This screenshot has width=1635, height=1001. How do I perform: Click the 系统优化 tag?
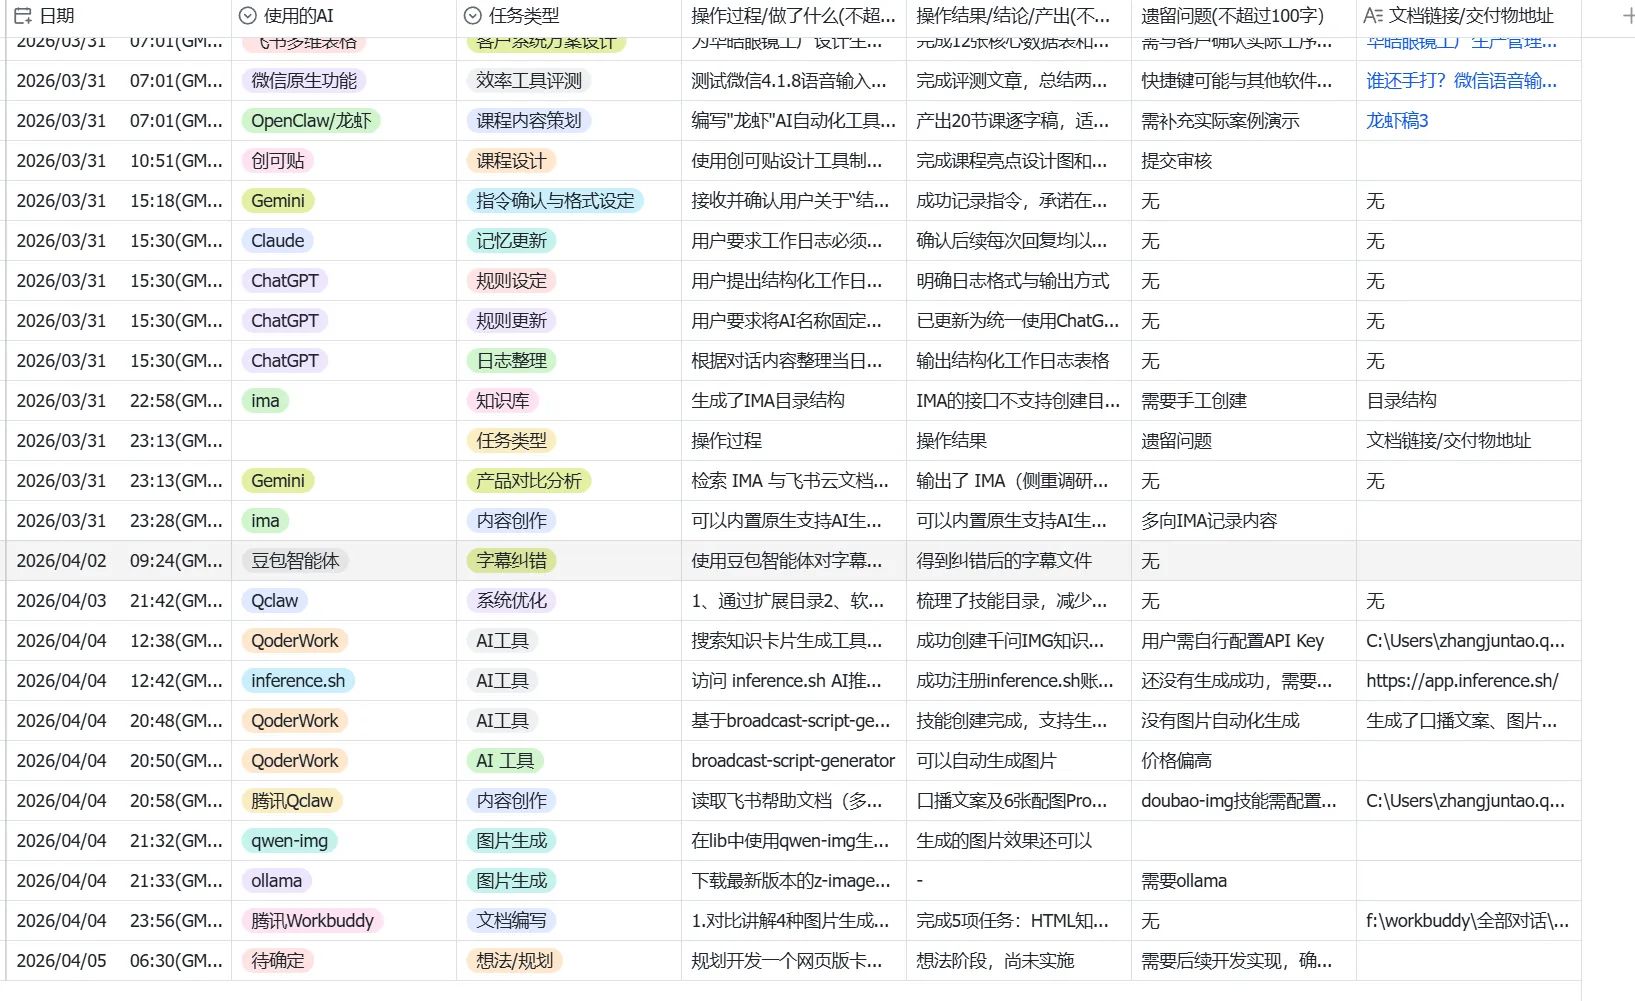(512, 601)
